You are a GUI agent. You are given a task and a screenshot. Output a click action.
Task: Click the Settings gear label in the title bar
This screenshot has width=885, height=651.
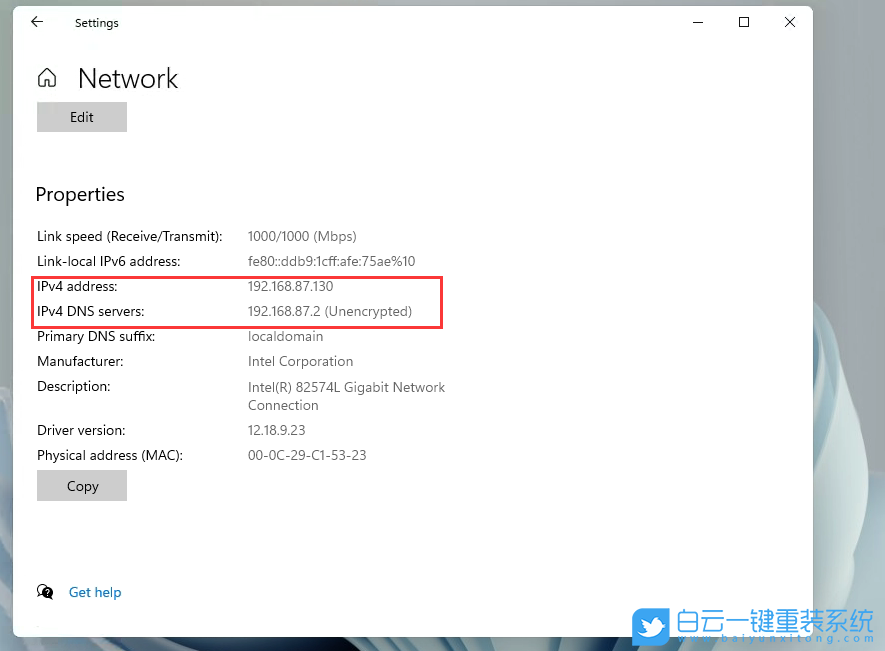point(96,22)
